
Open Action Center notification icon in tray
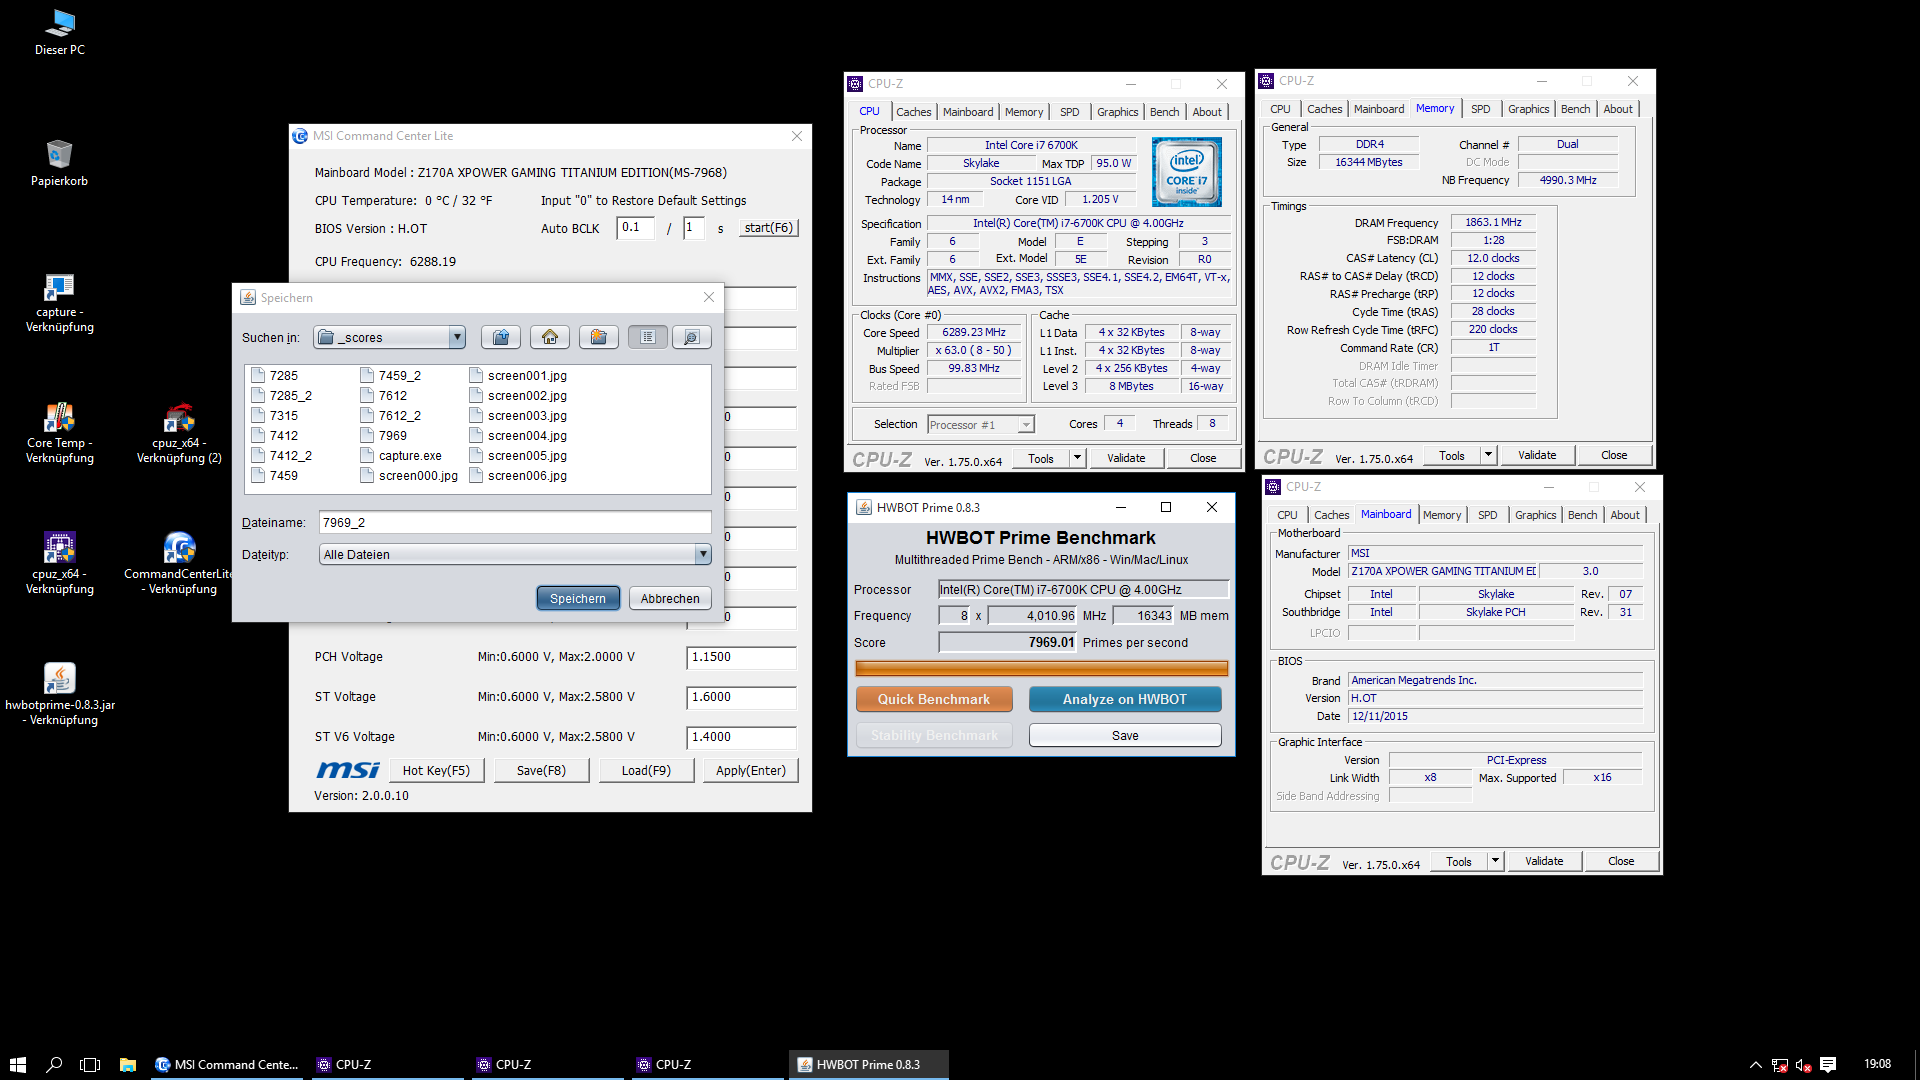click(1828, 1065)
